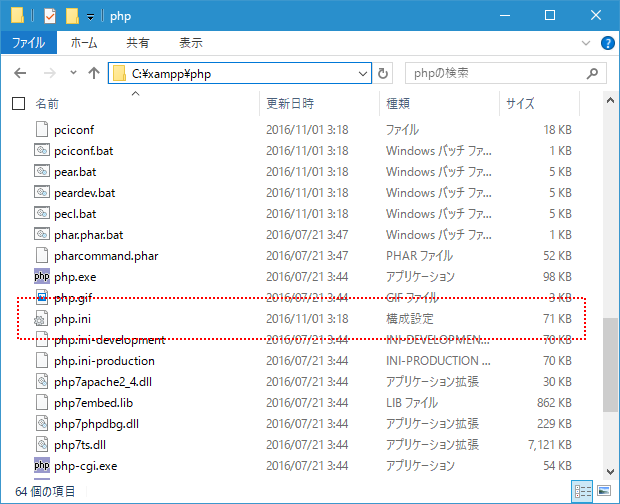Click the 7,121 KB size value
The width and height of the screenshot is (620, 504).
pos(550,445)
